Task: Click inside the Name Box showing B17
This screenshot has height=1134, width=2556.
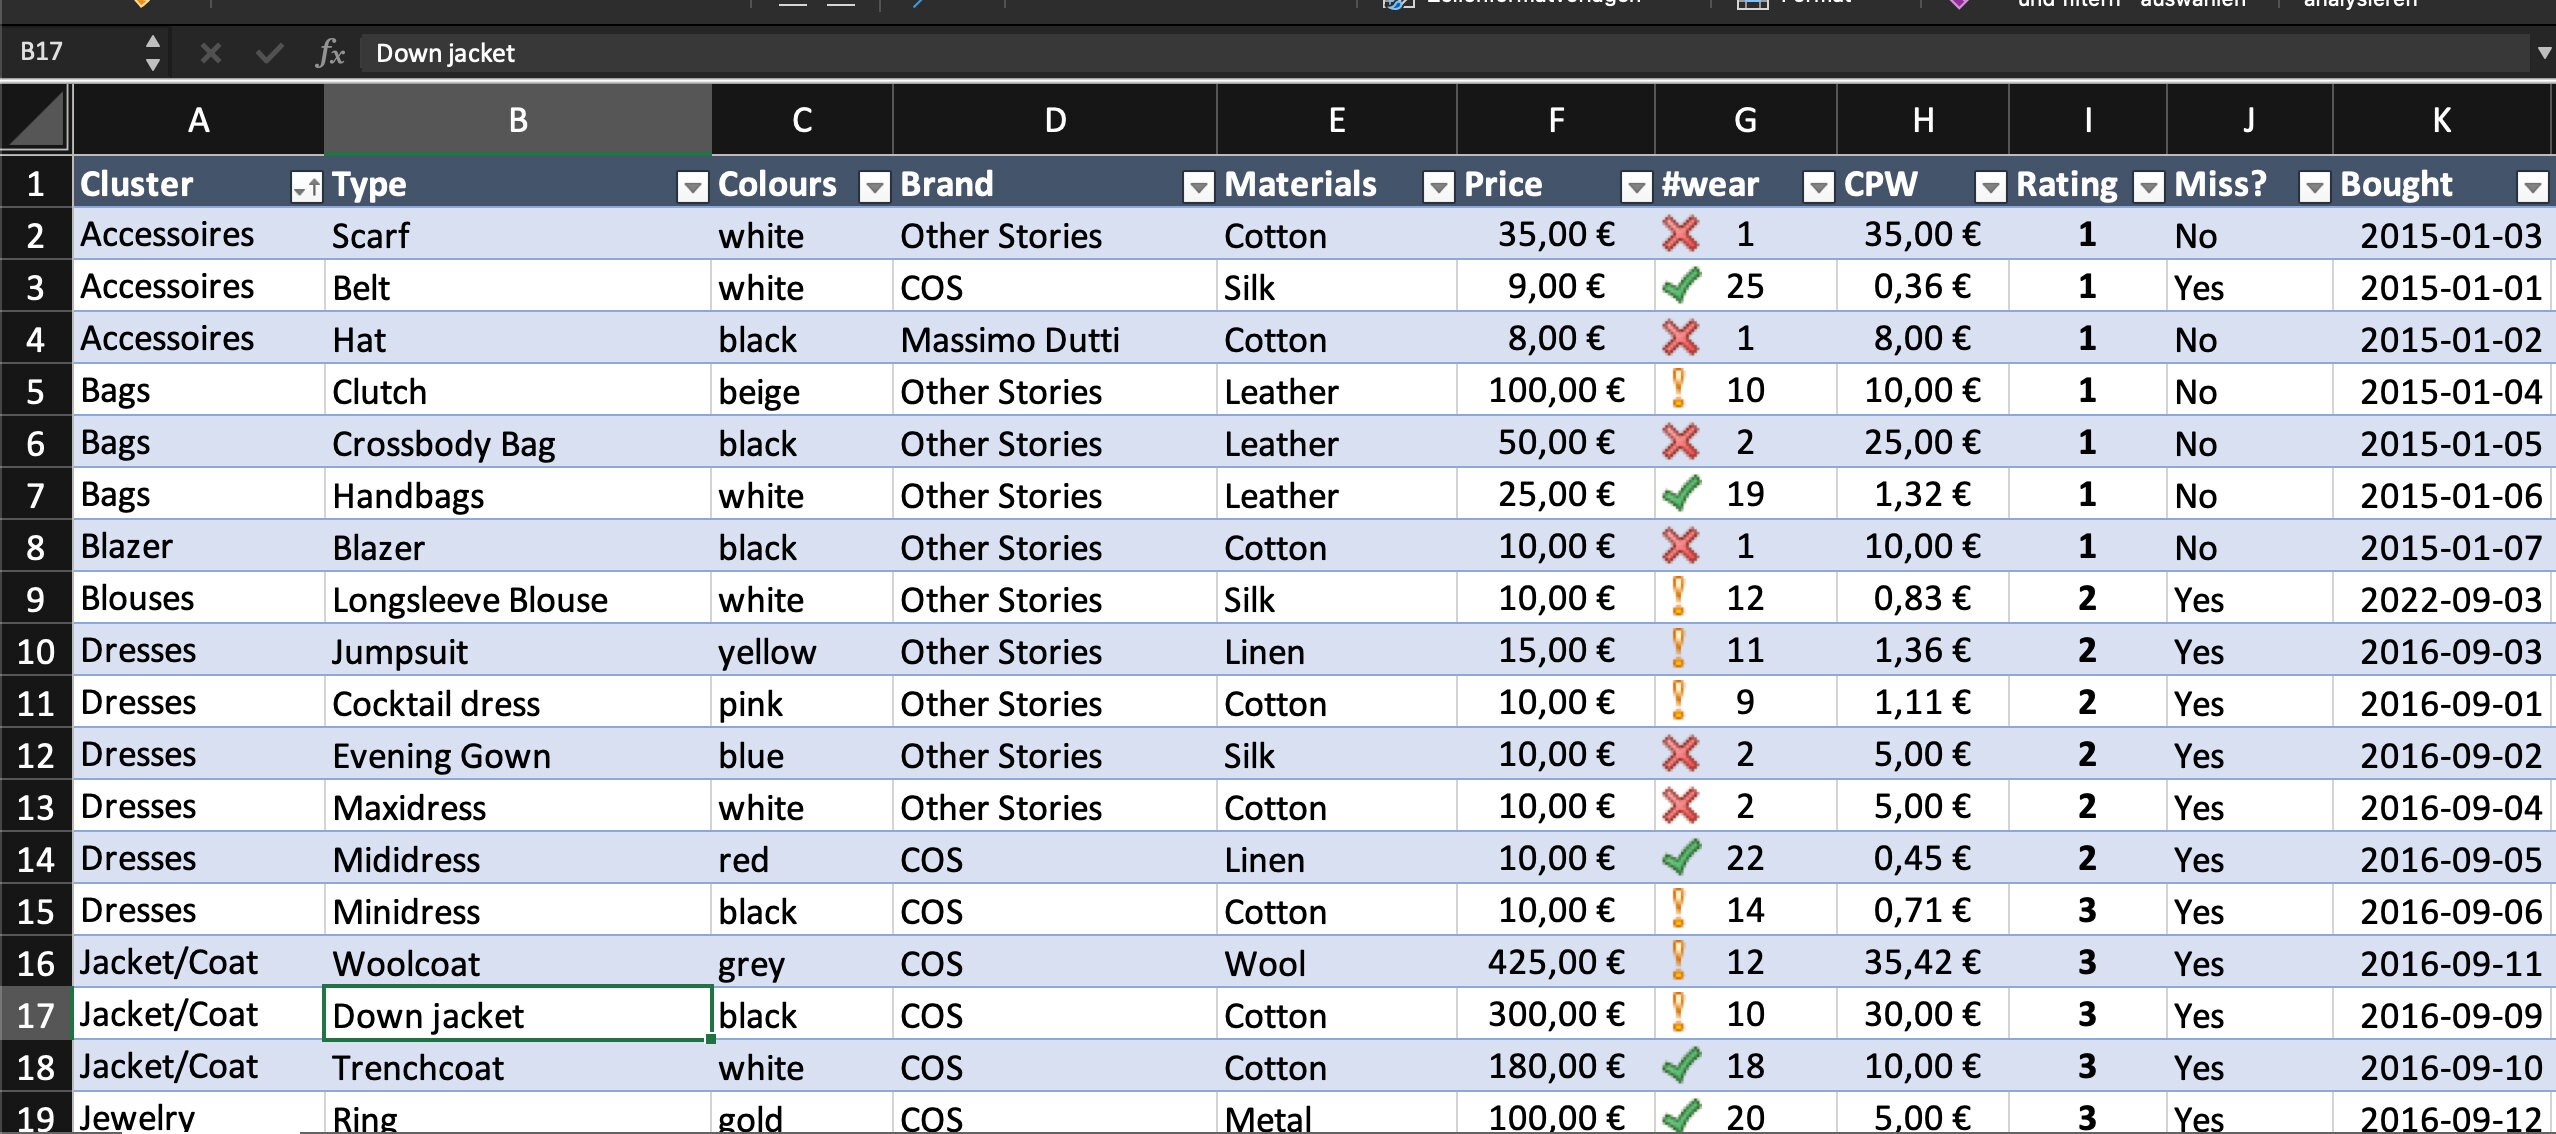Action: [x=70, y=52]
